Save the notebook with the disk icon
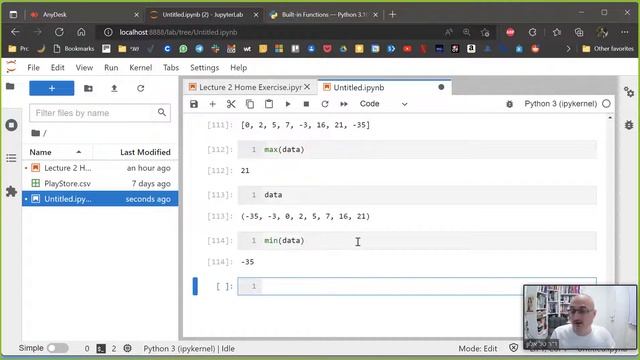640x360 pixels. click(x=194, y=104)
